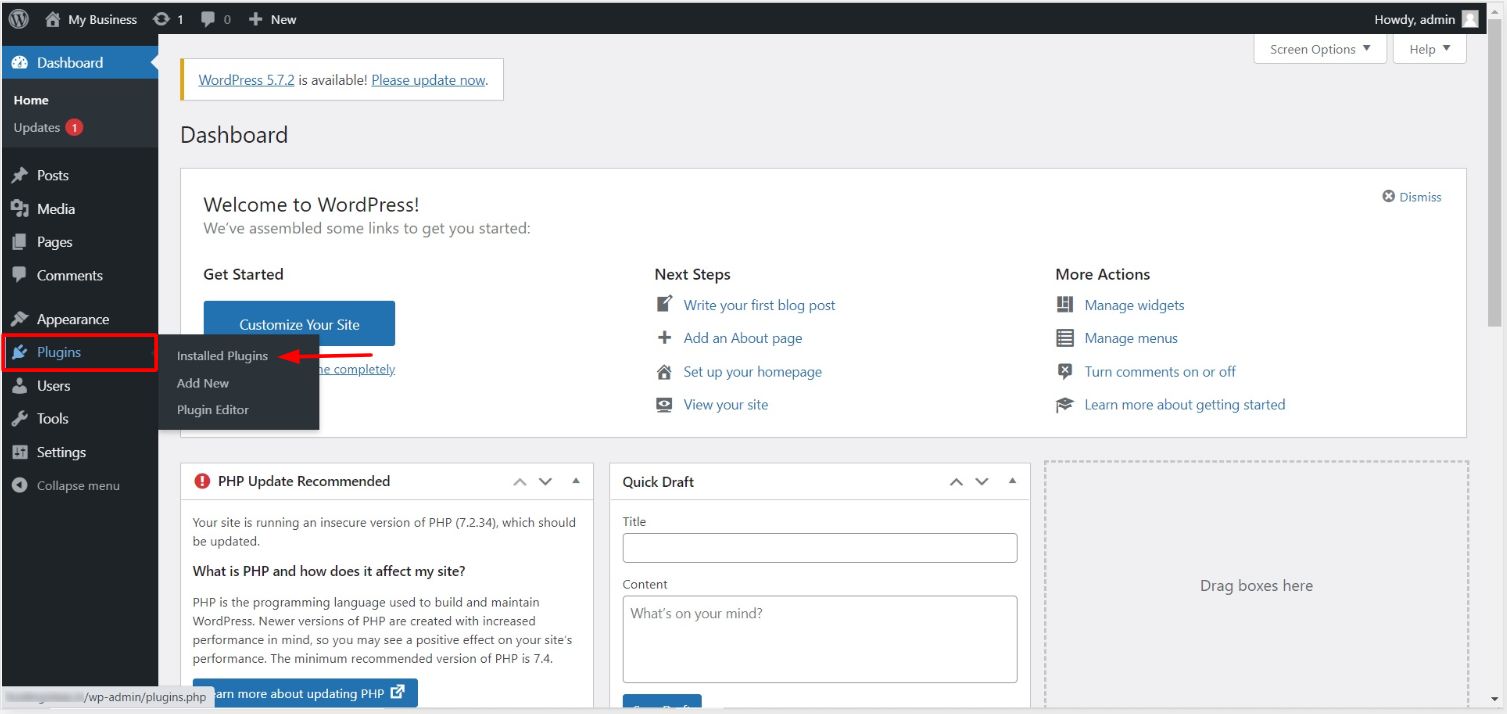Open Installed Plugins submenu item
Screen dimensions: 1507x714
(x=222, y=356)
